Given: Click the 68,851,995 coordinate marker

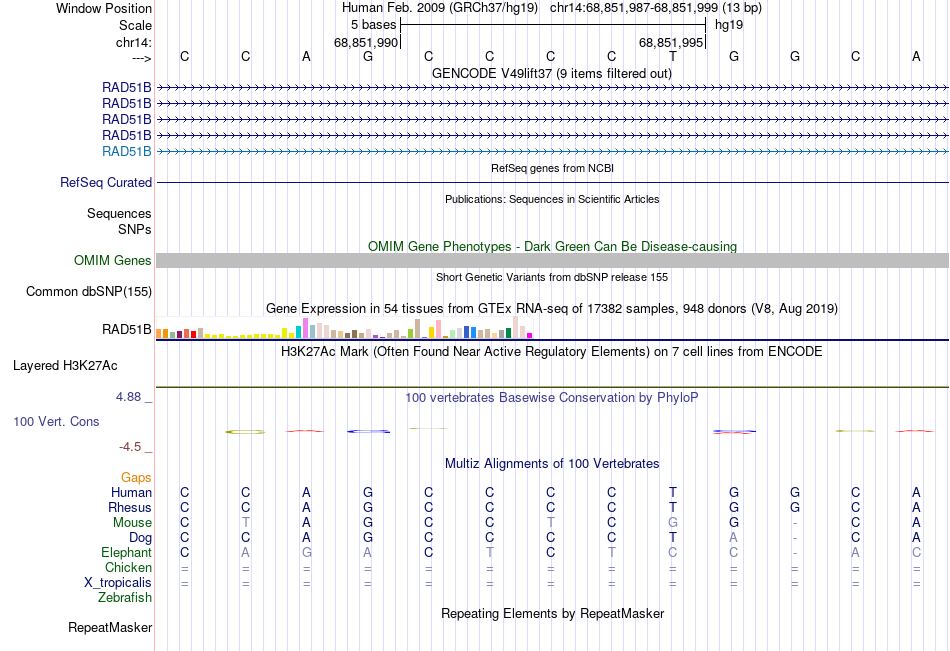Looking at the screenshot, I should 671,42.
